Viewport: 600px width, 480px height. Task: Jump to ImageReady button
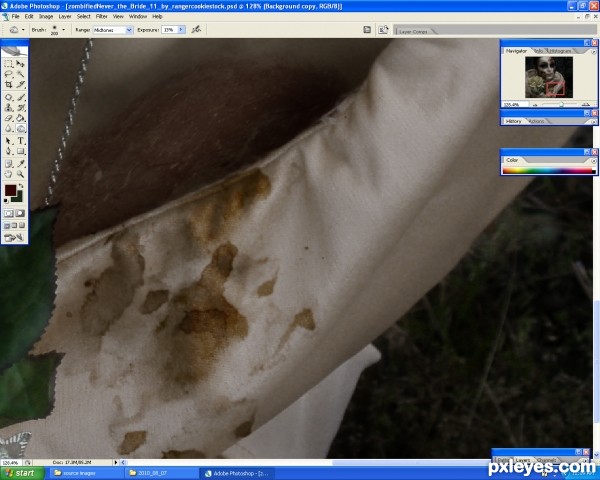[x=14, y=238]
